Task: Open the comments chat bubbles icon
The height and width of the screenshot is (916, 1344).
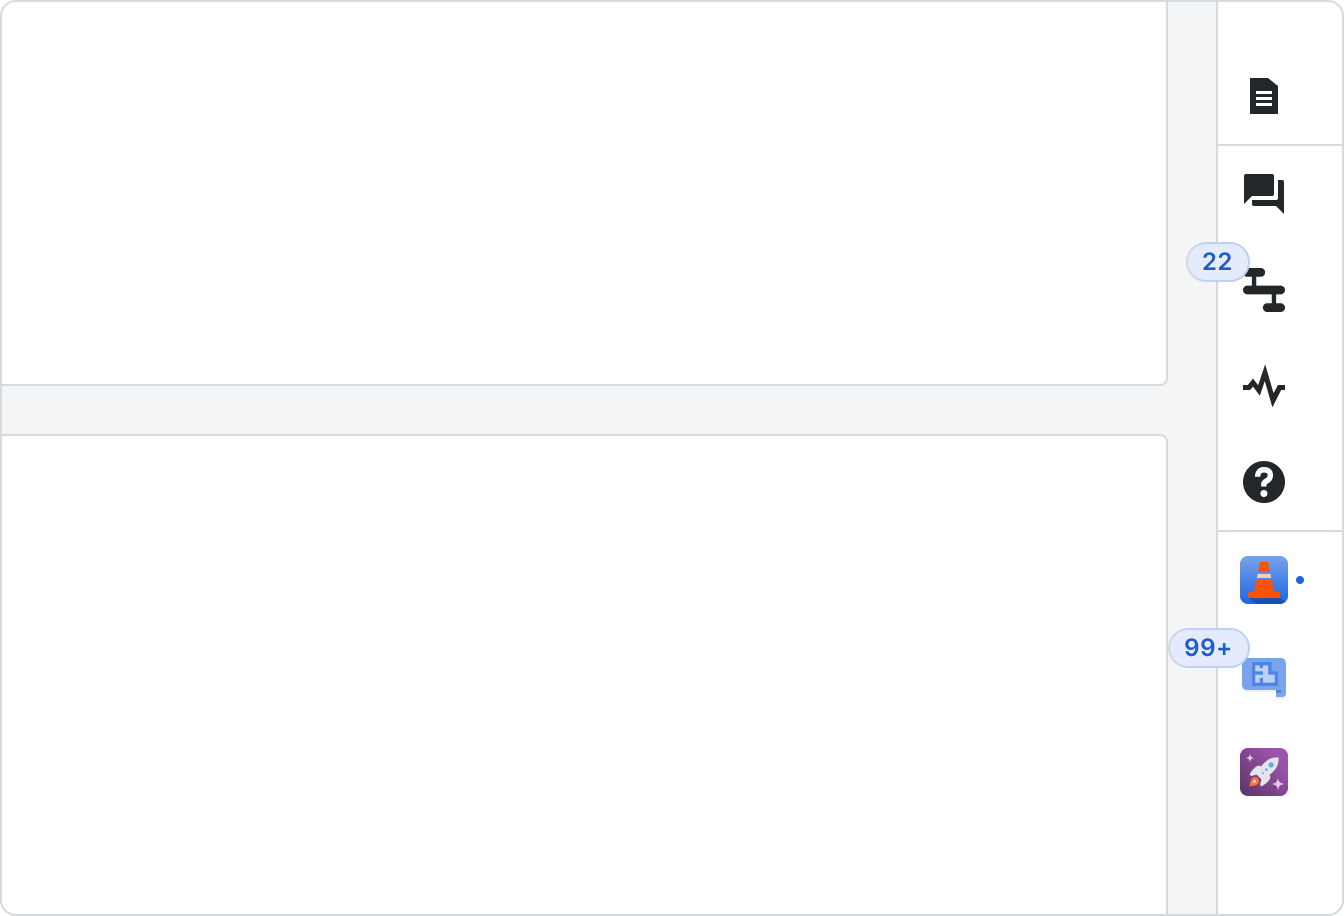Action: click(x=1264, y=193)
